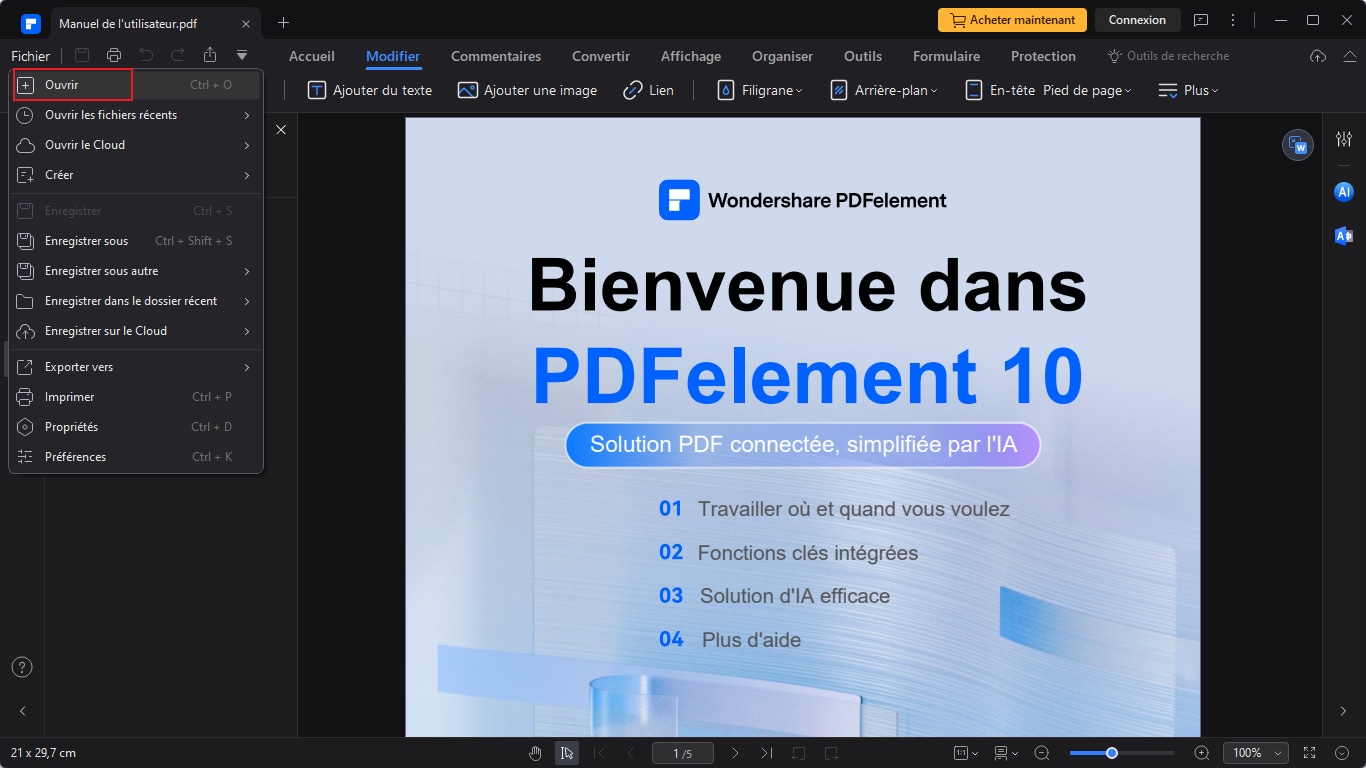Expand Enregistrer dans le dossier récent

[x=136, y=301]
